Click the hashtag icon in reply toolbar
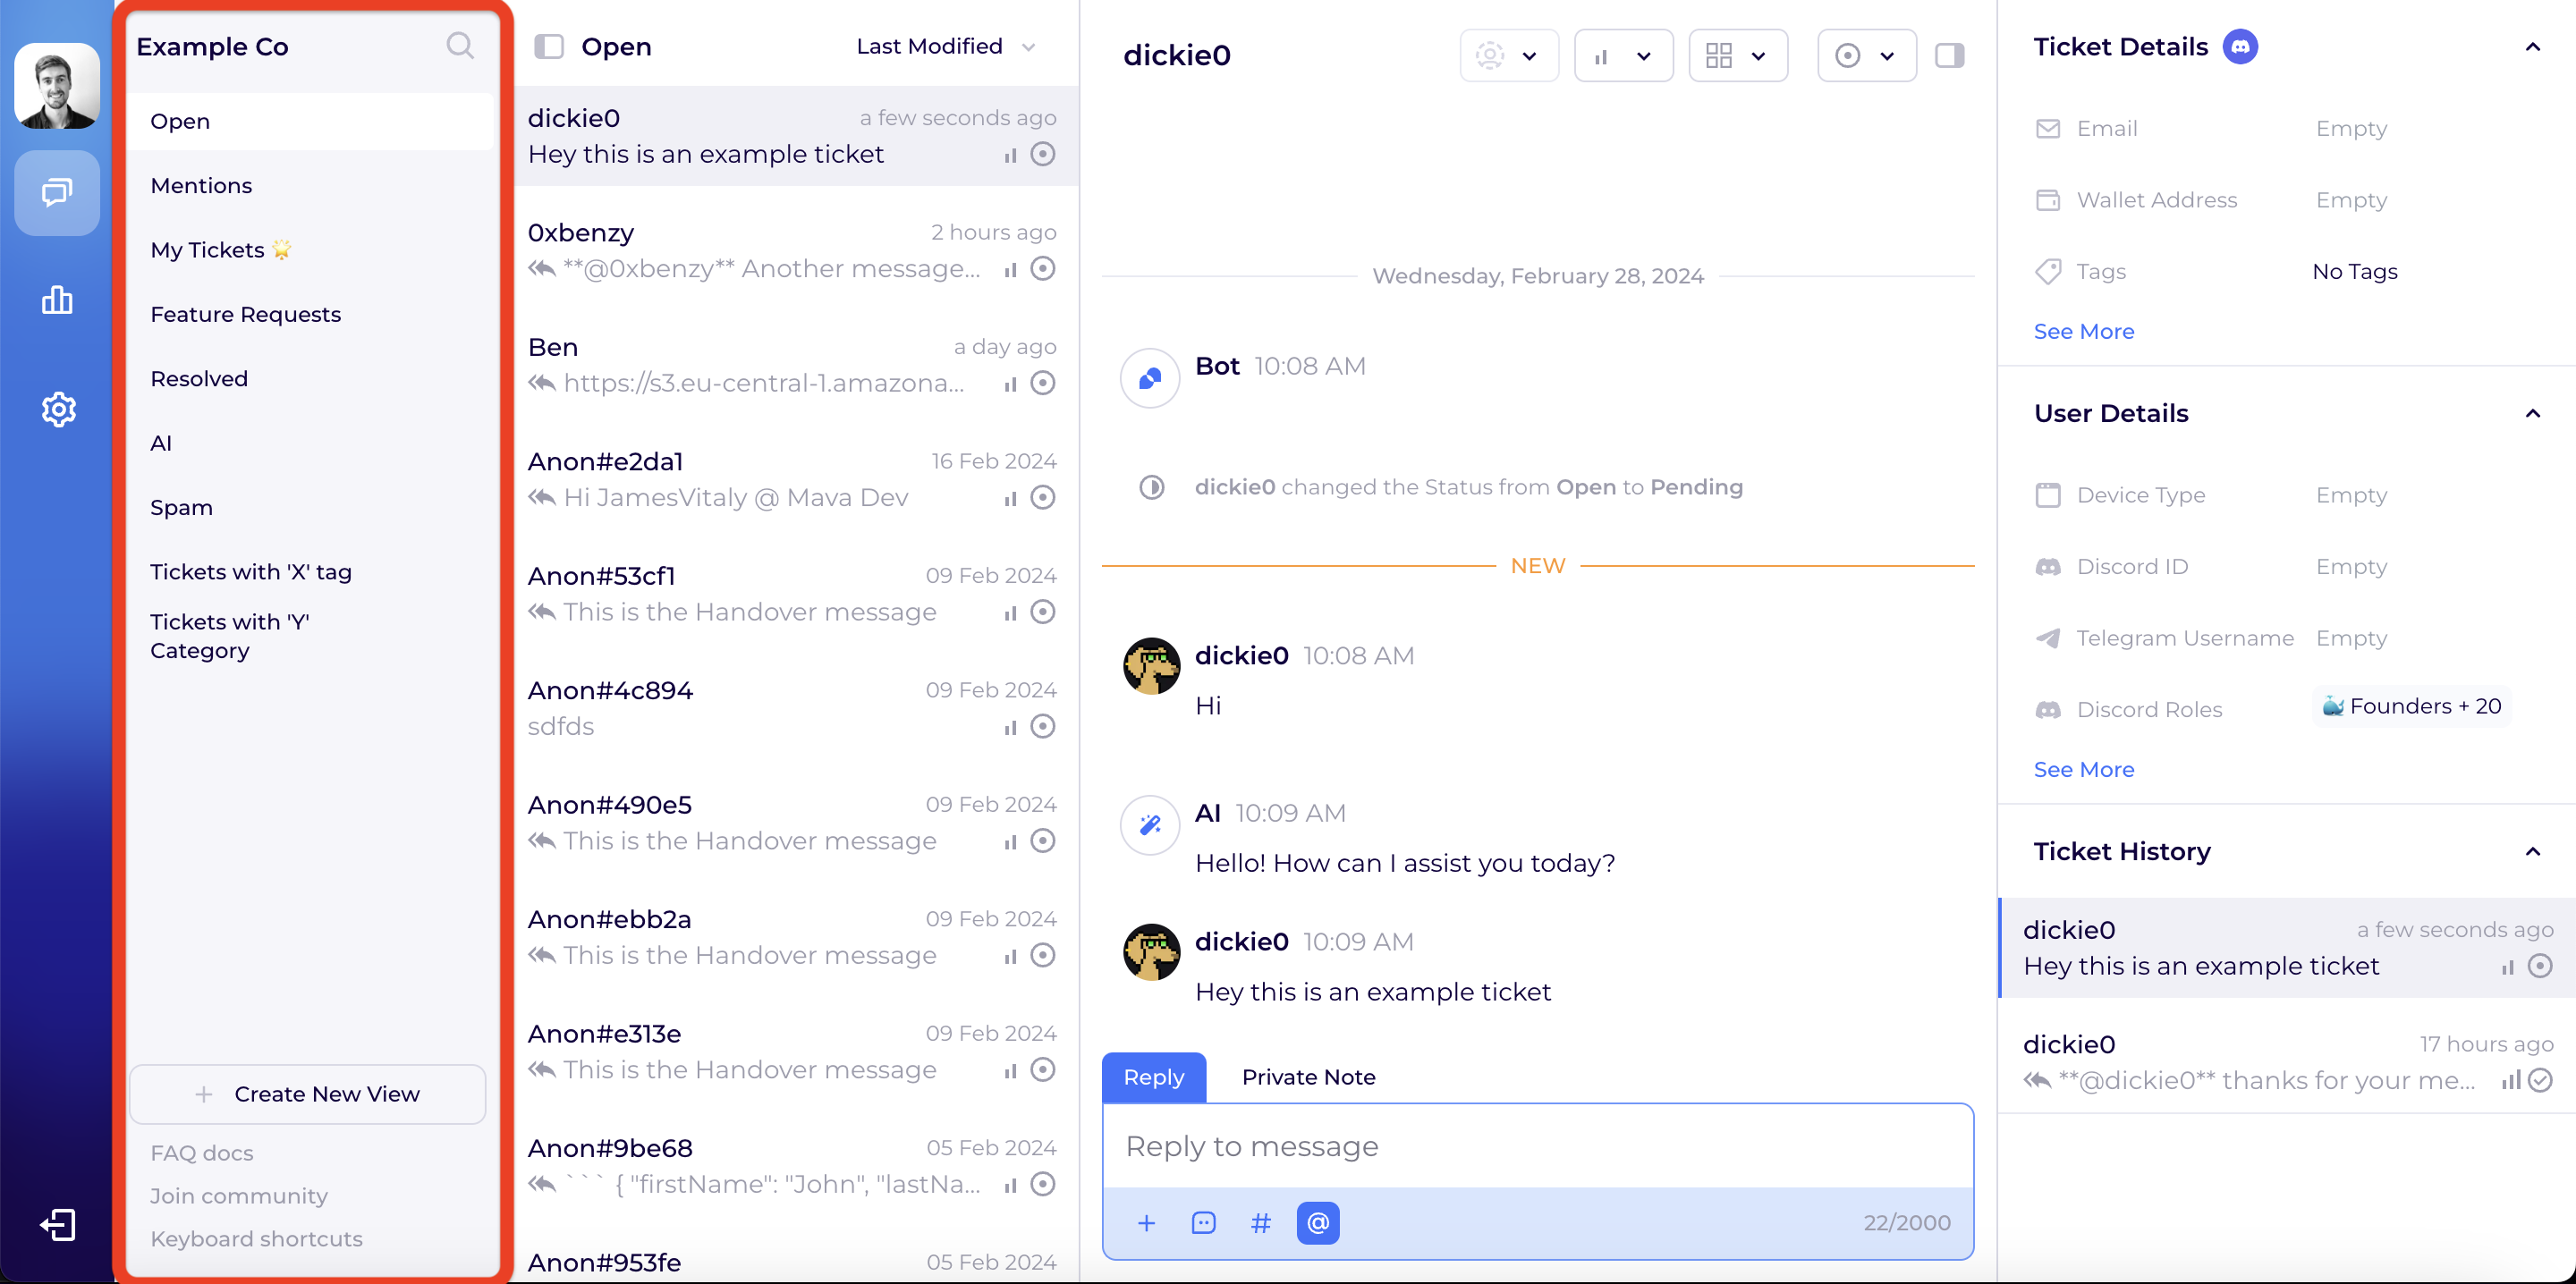Viewport: 2576px width, 1284px height. (1261, 1222)
